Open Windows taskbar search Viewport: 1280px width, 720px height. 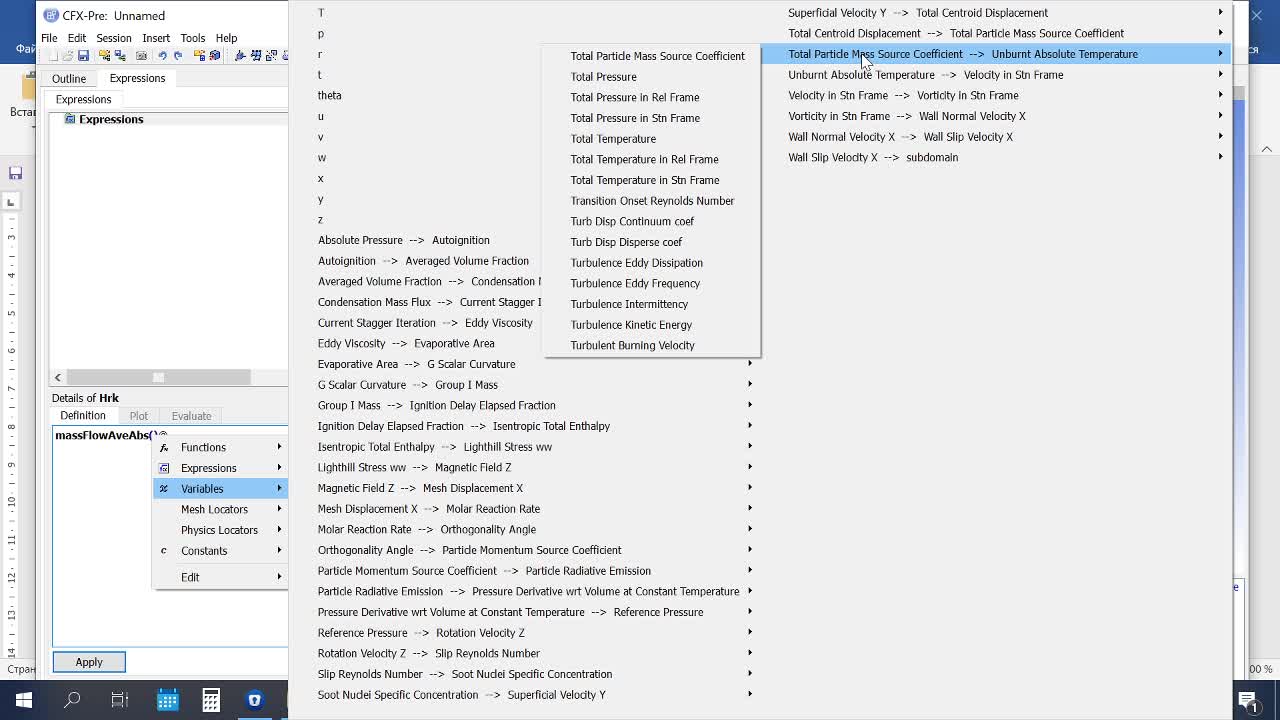point(72,700)
